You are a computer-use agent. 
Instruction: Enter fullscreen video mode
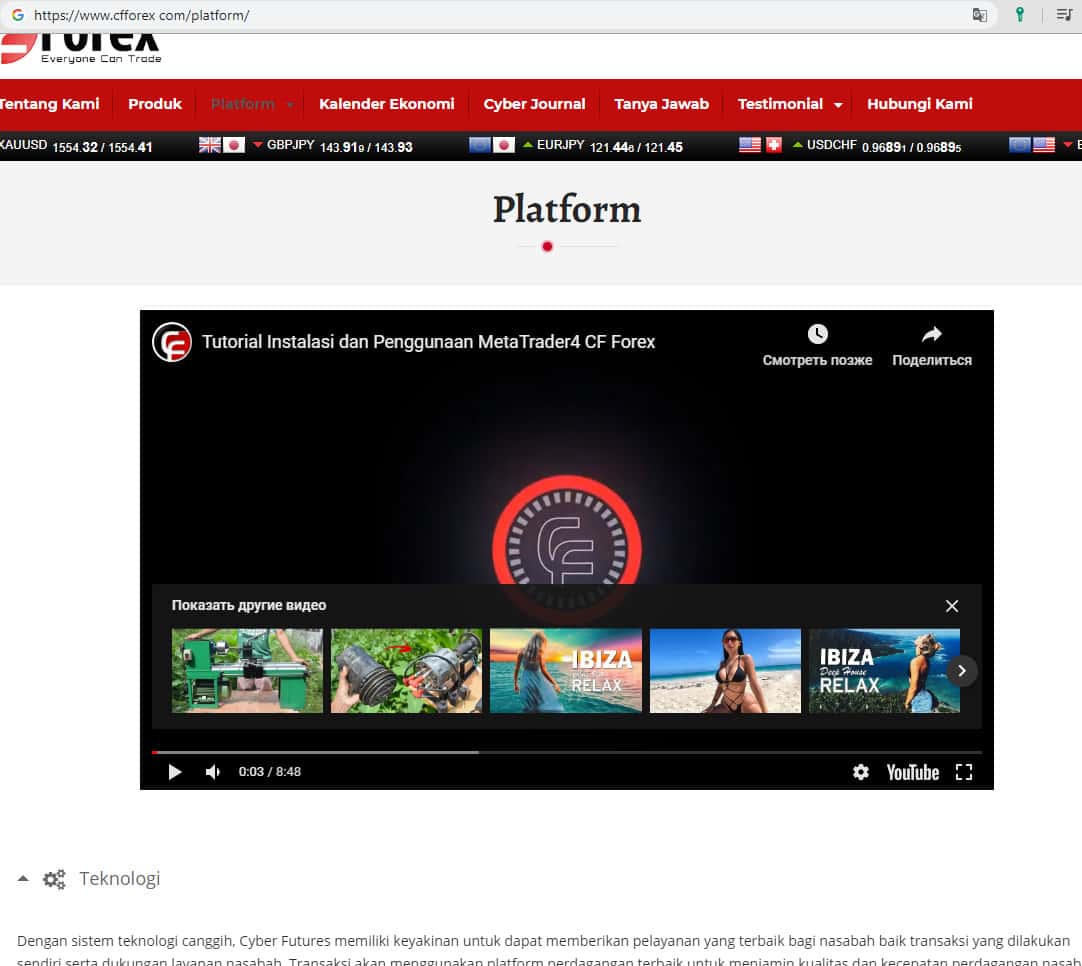point(964,771)
